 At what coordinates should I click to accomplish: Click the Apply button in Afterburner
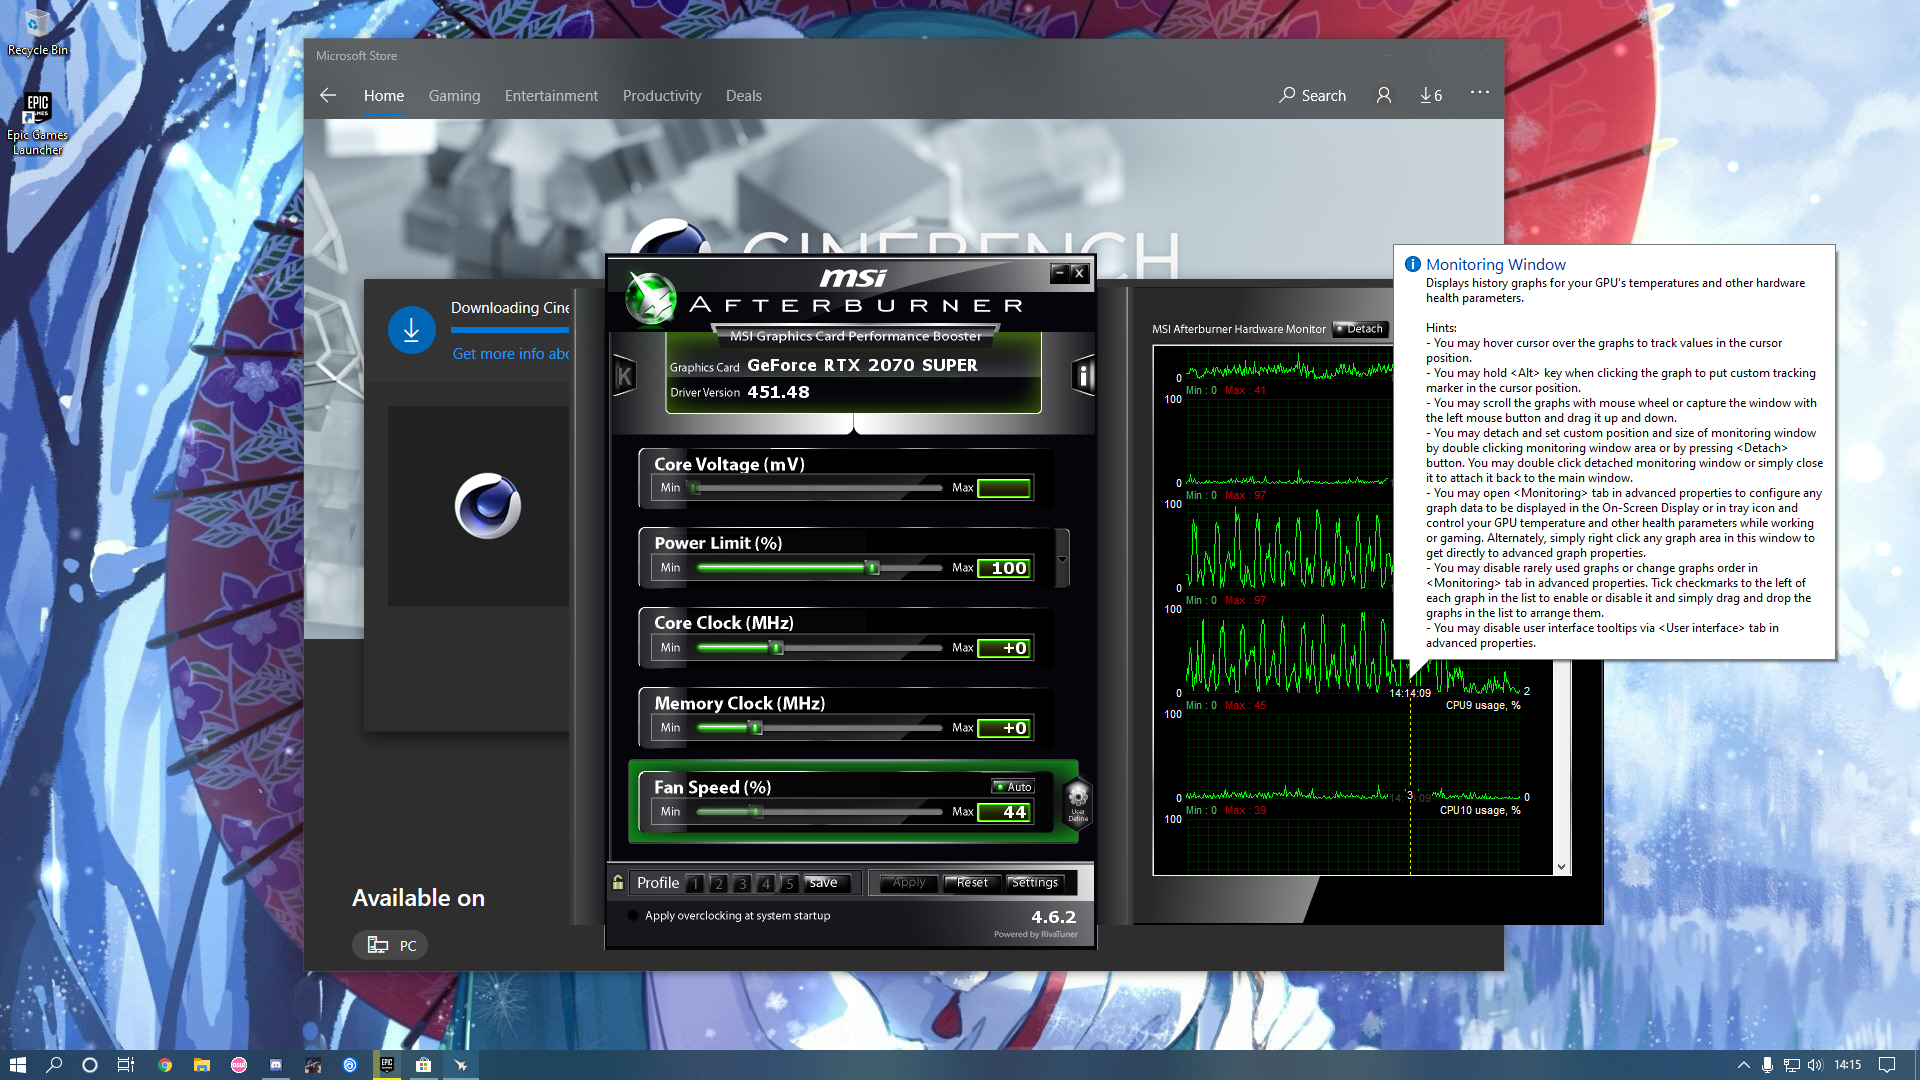[909, 883]
